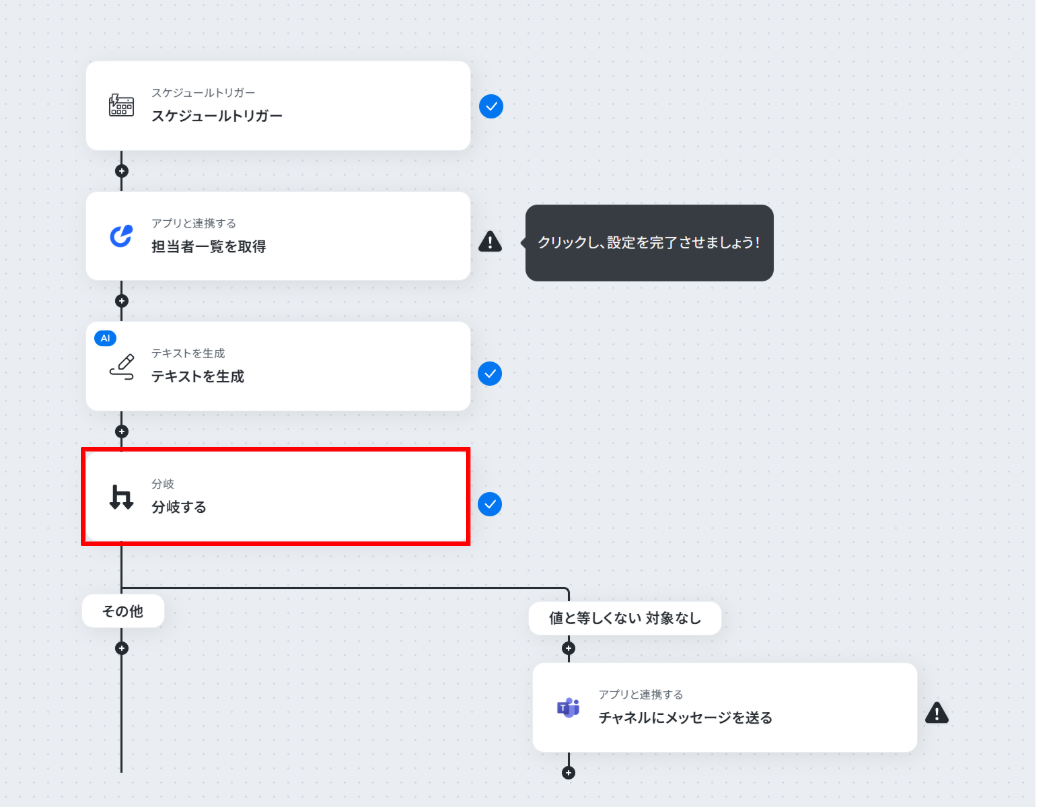The image size is (1037, 807).
Task: Click the Microsoft Teams icon
Action: click(x=568, y=707)
